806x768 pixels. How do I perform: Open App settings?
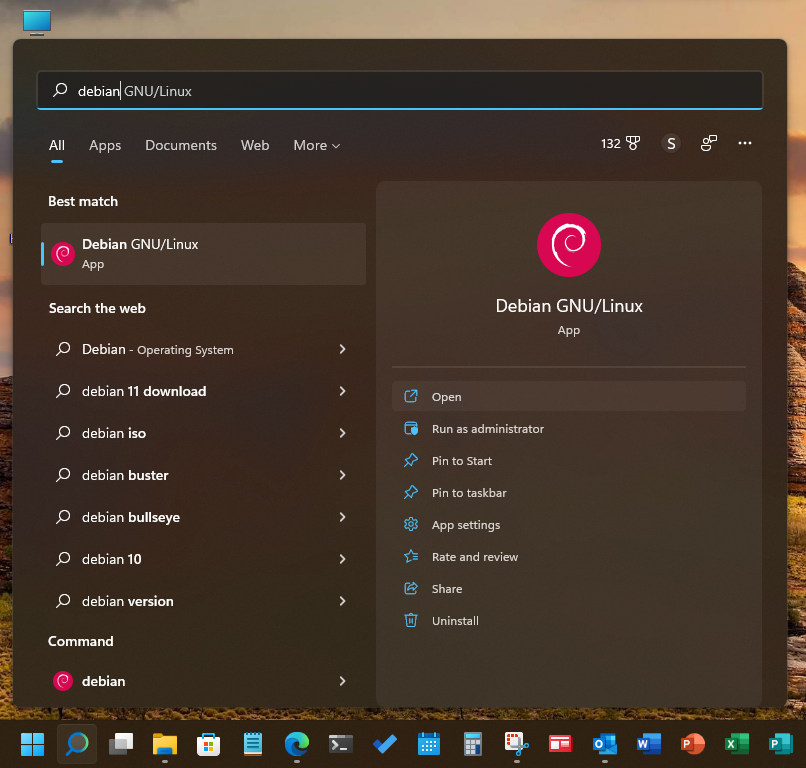(569, 525)
